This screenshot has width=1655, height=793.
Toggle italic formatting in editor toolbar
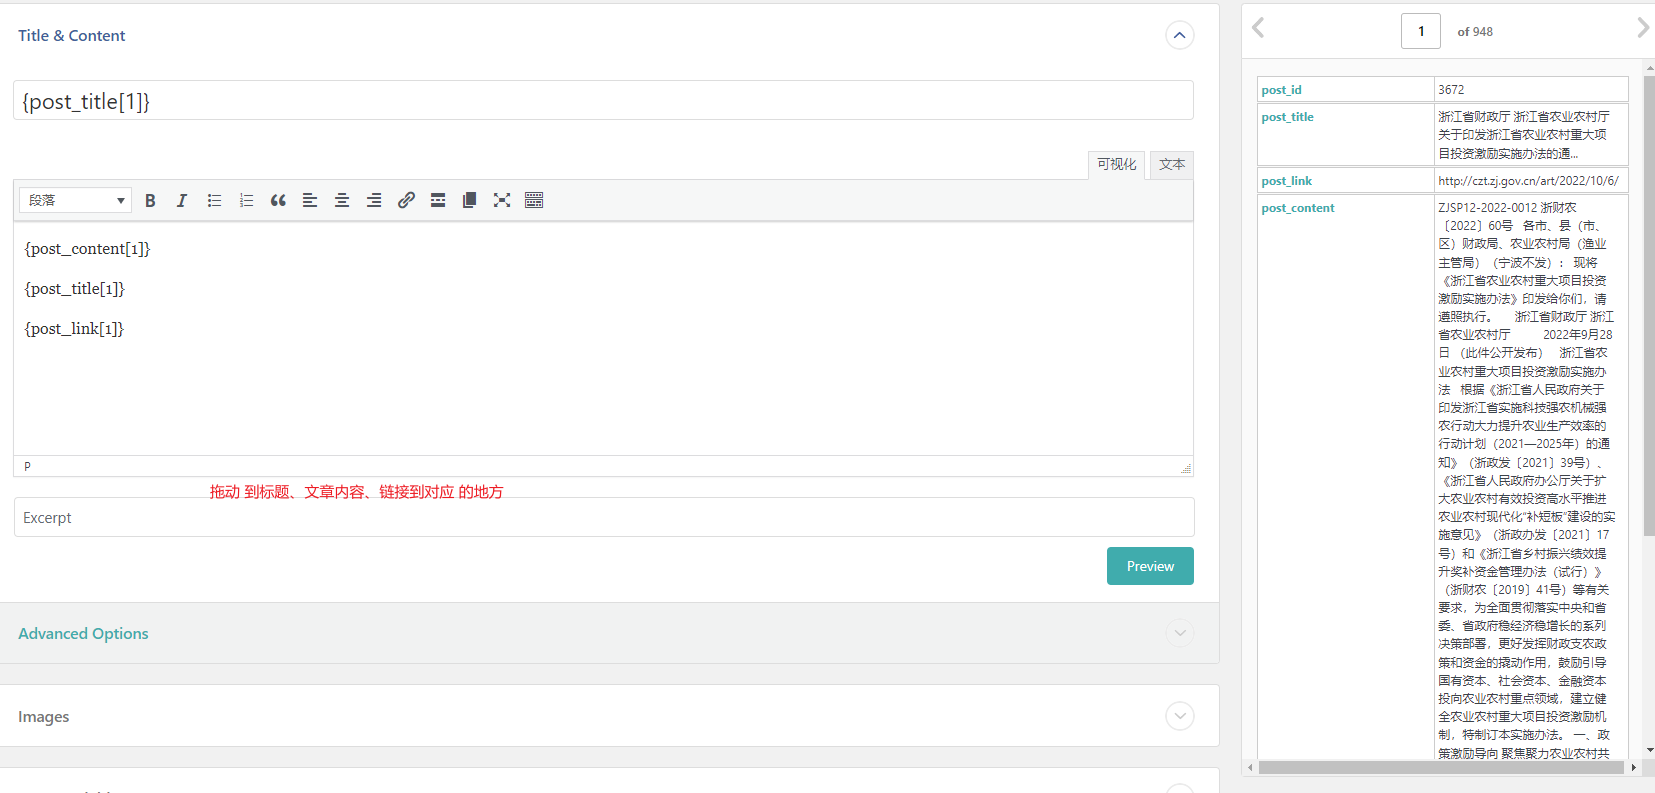click(182, 201)
